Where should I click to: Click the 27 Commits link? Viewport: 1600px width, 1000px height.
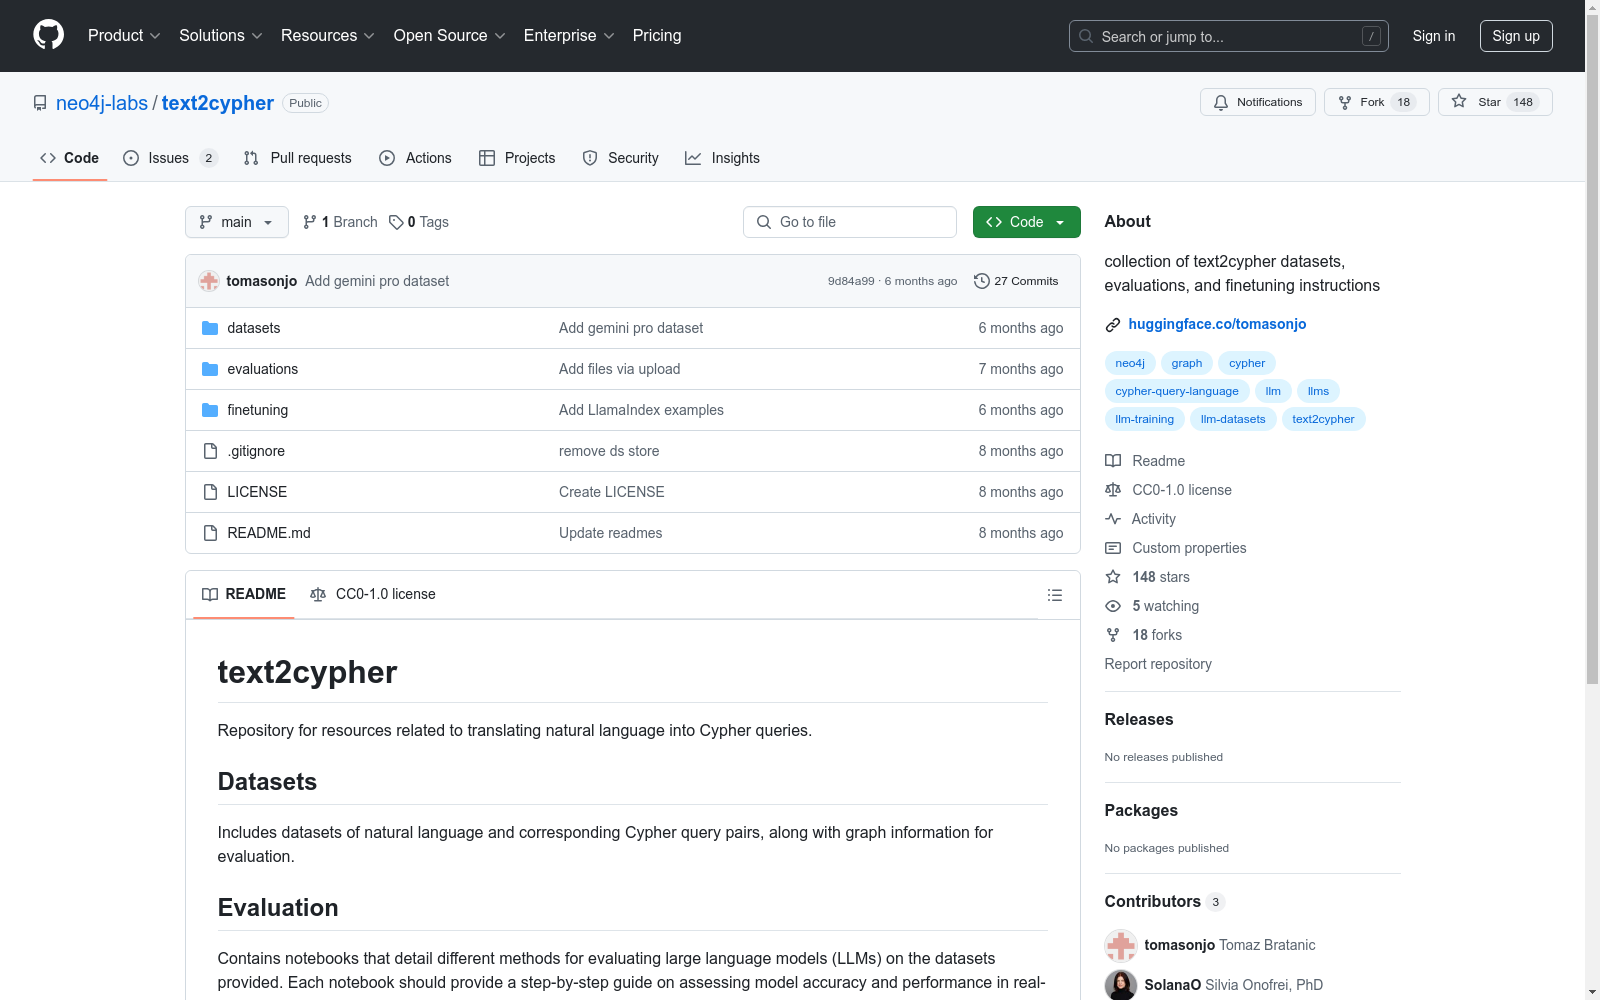(1016, 281)
